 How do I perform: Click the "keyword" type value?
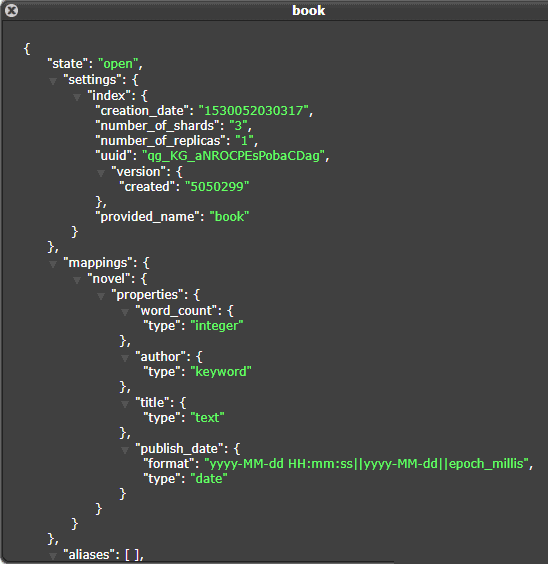click(x=221, y=372)
